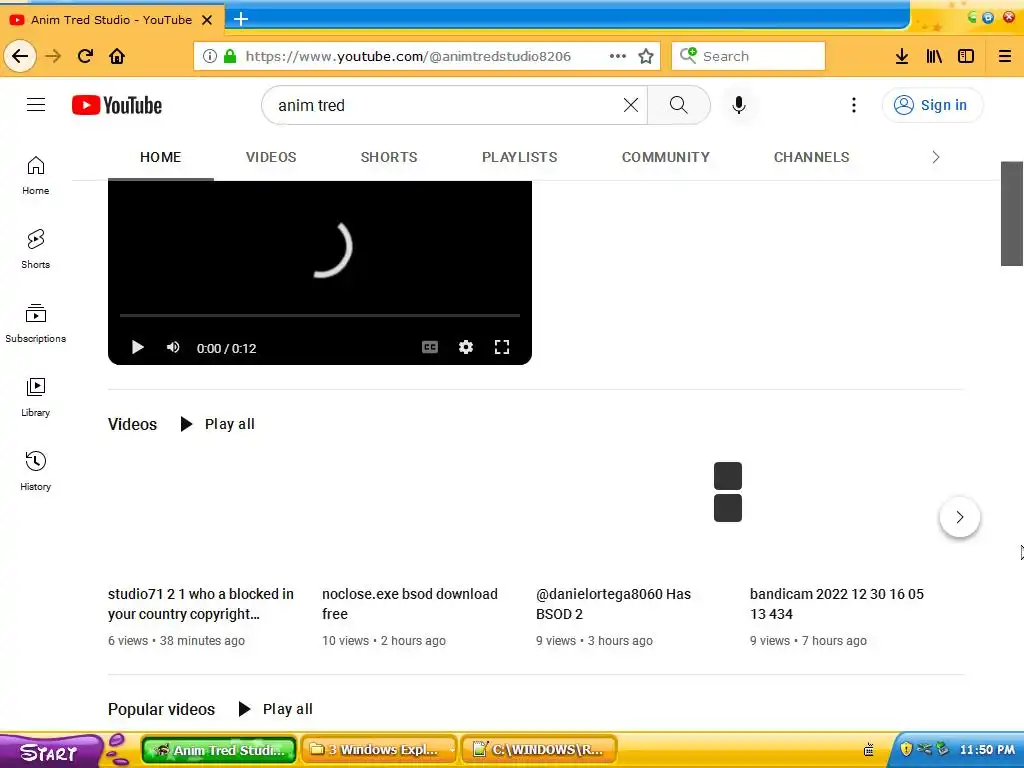Mute the featured video volume
Screen dimensions: 1024x768
click(x=173, y=347)
